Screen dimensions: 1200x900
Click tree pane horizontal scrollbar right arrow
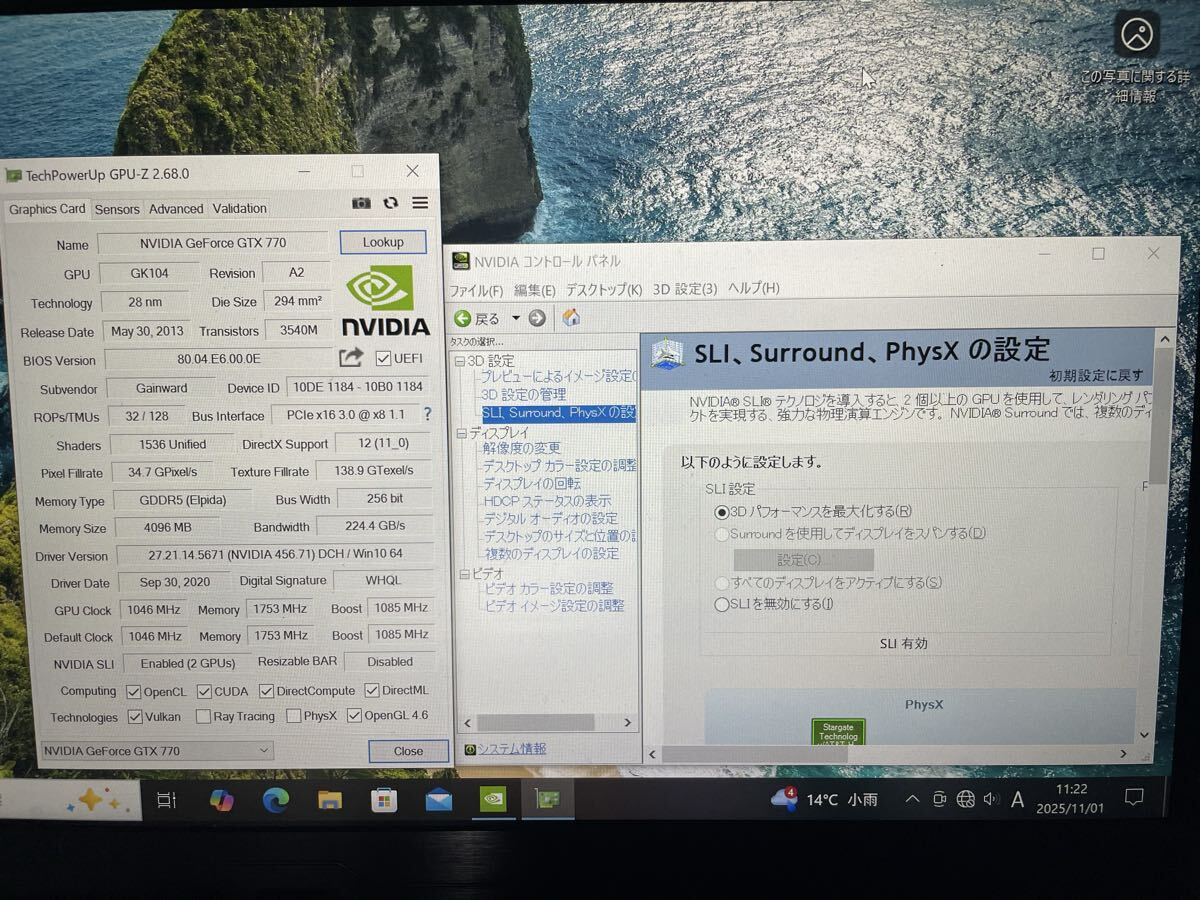(x=628, y=723)
